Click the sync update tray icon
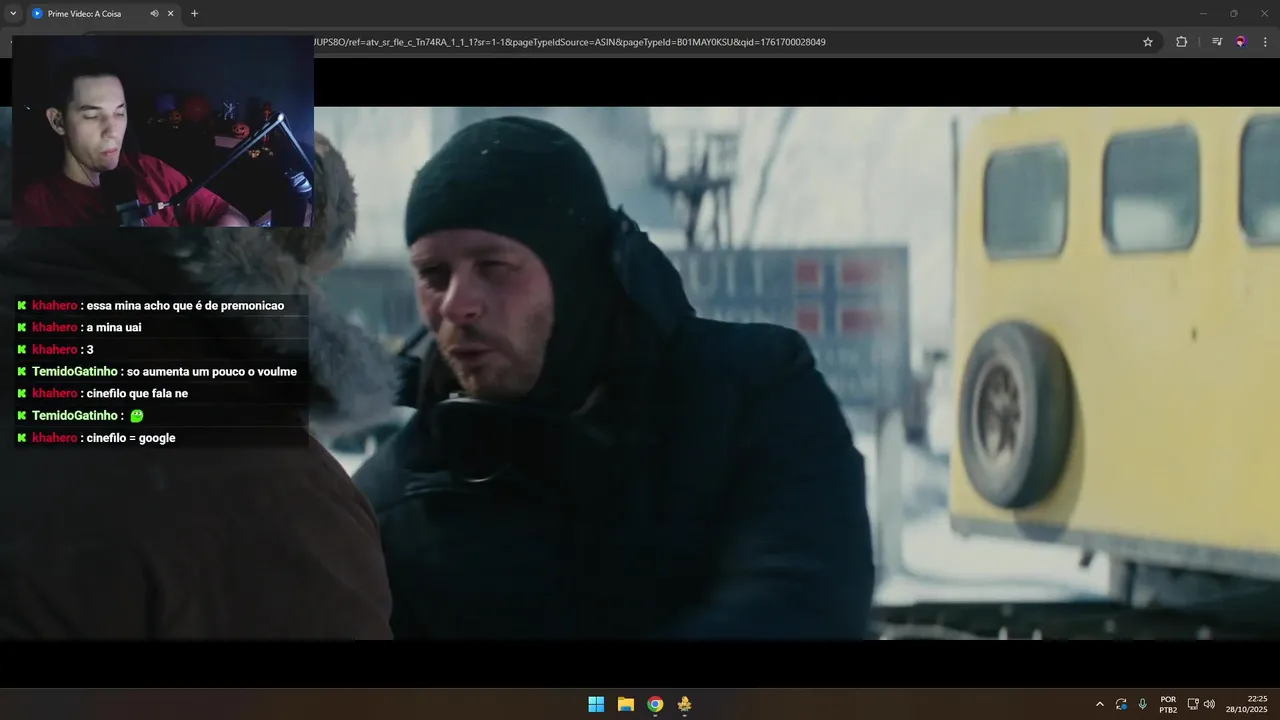Screen dimensions: 1280x720 [1121, 704]
